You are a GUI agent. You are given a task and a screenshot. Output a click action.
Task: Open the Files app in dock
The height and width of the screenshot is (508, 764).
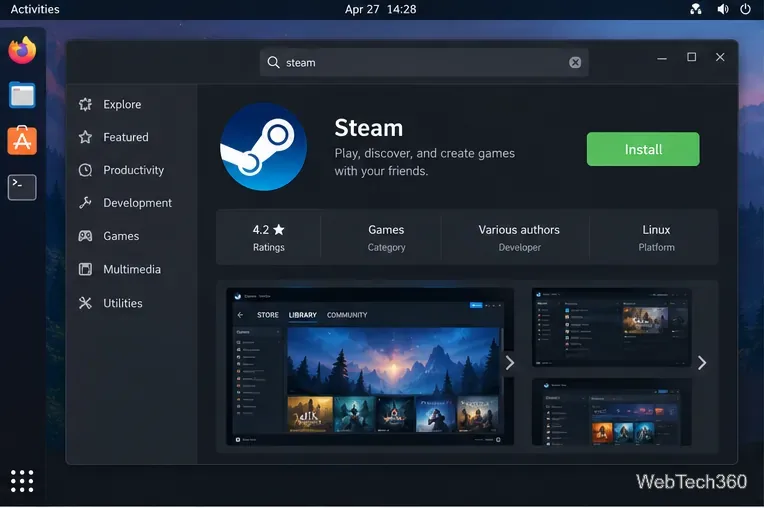click(x=22, y=95)
